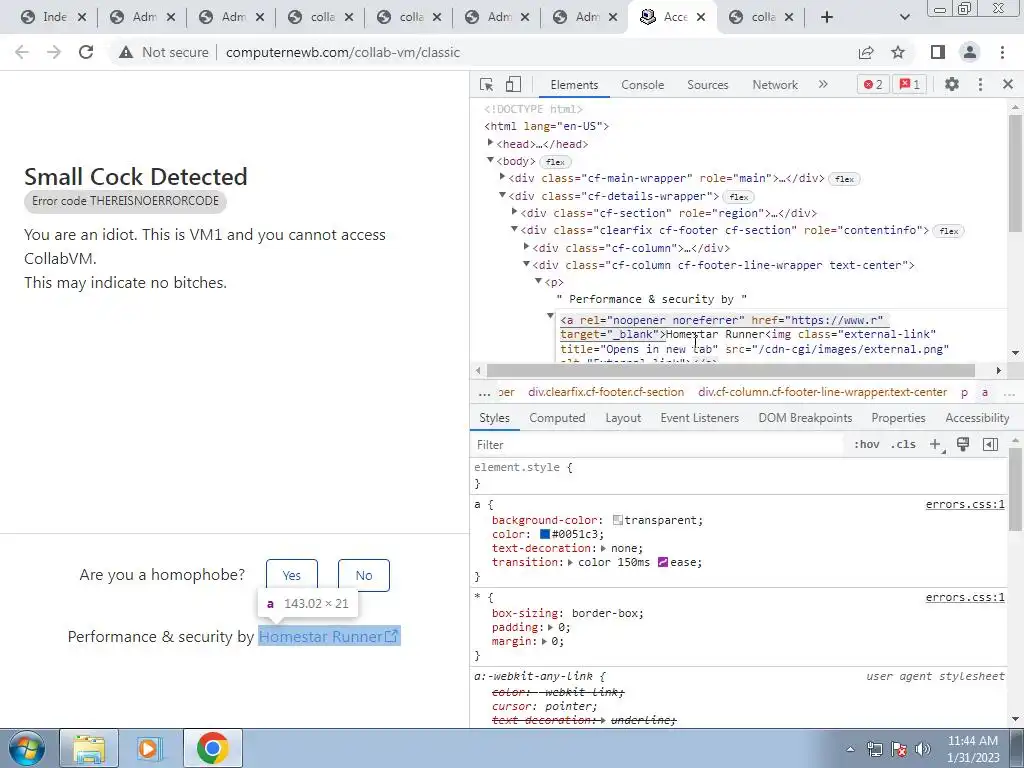Open DevTools settings gear
1024x768 pixels.
pyautogui.click(x=952, y=84)
